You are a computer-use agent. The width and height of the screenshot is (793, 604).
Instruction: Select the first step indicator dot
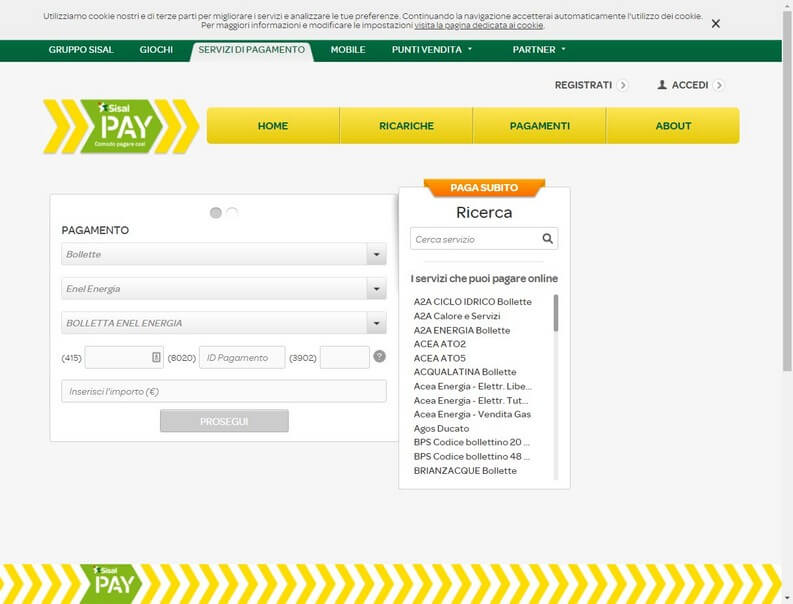tap(215, 213)
